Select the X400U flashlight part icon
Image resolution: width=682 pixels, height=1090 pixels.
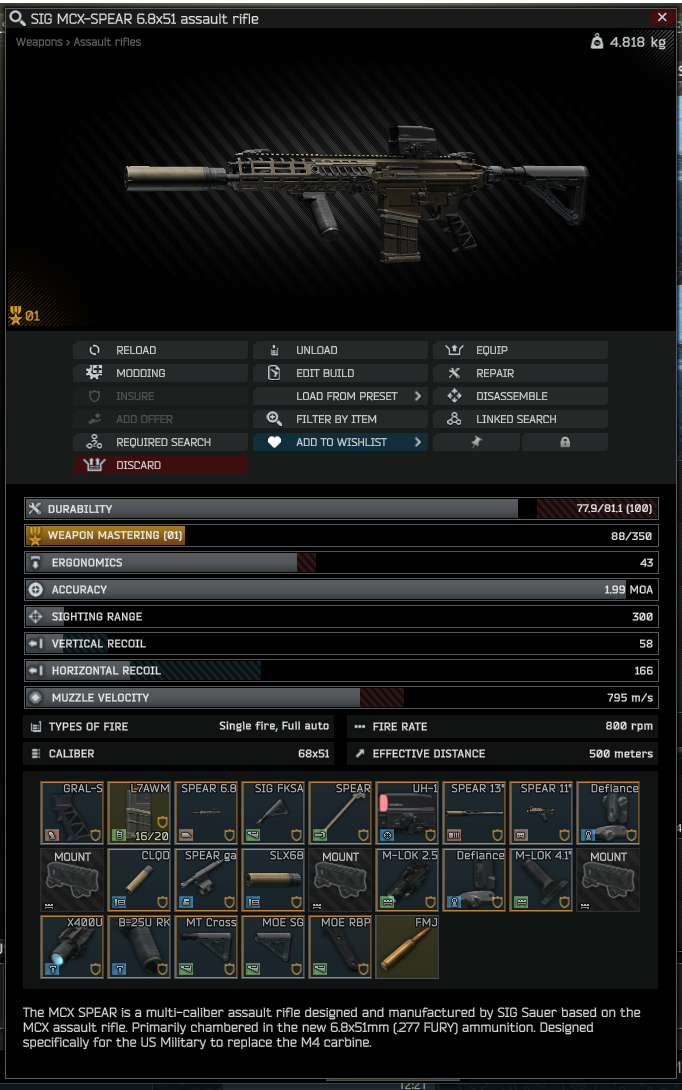[x=72, y=947]
